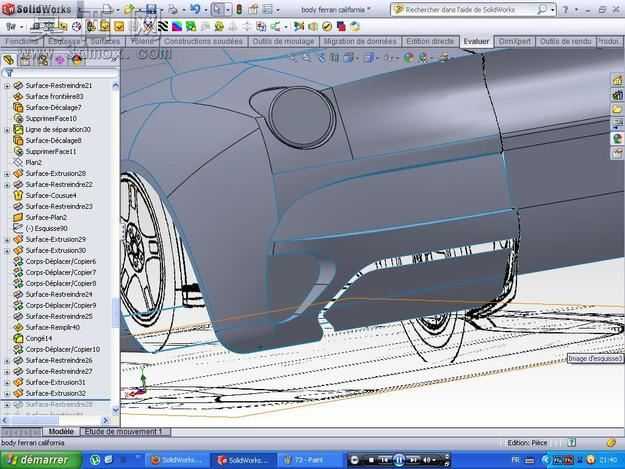Expand the Surface-Restreindre26 tree node
This screenshot has width=625, height=469.
tap(7, 361)
